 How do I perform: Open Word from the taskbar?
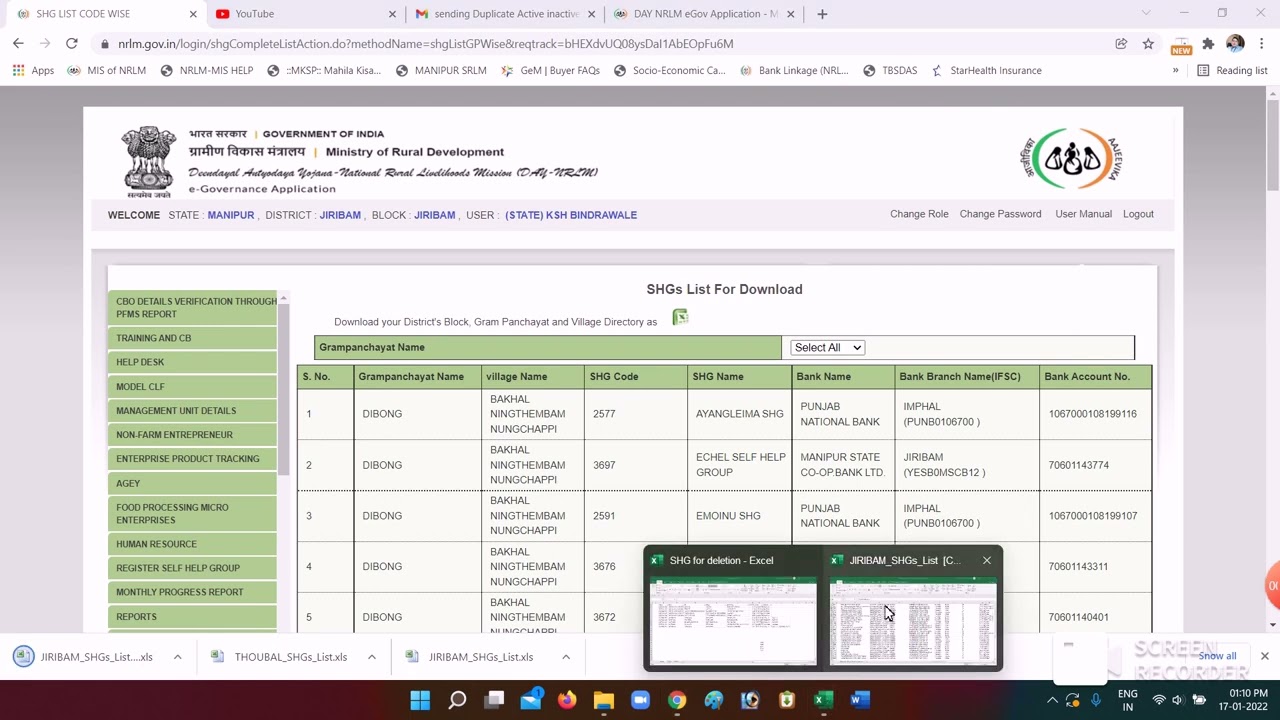click(x=859, y=700)
